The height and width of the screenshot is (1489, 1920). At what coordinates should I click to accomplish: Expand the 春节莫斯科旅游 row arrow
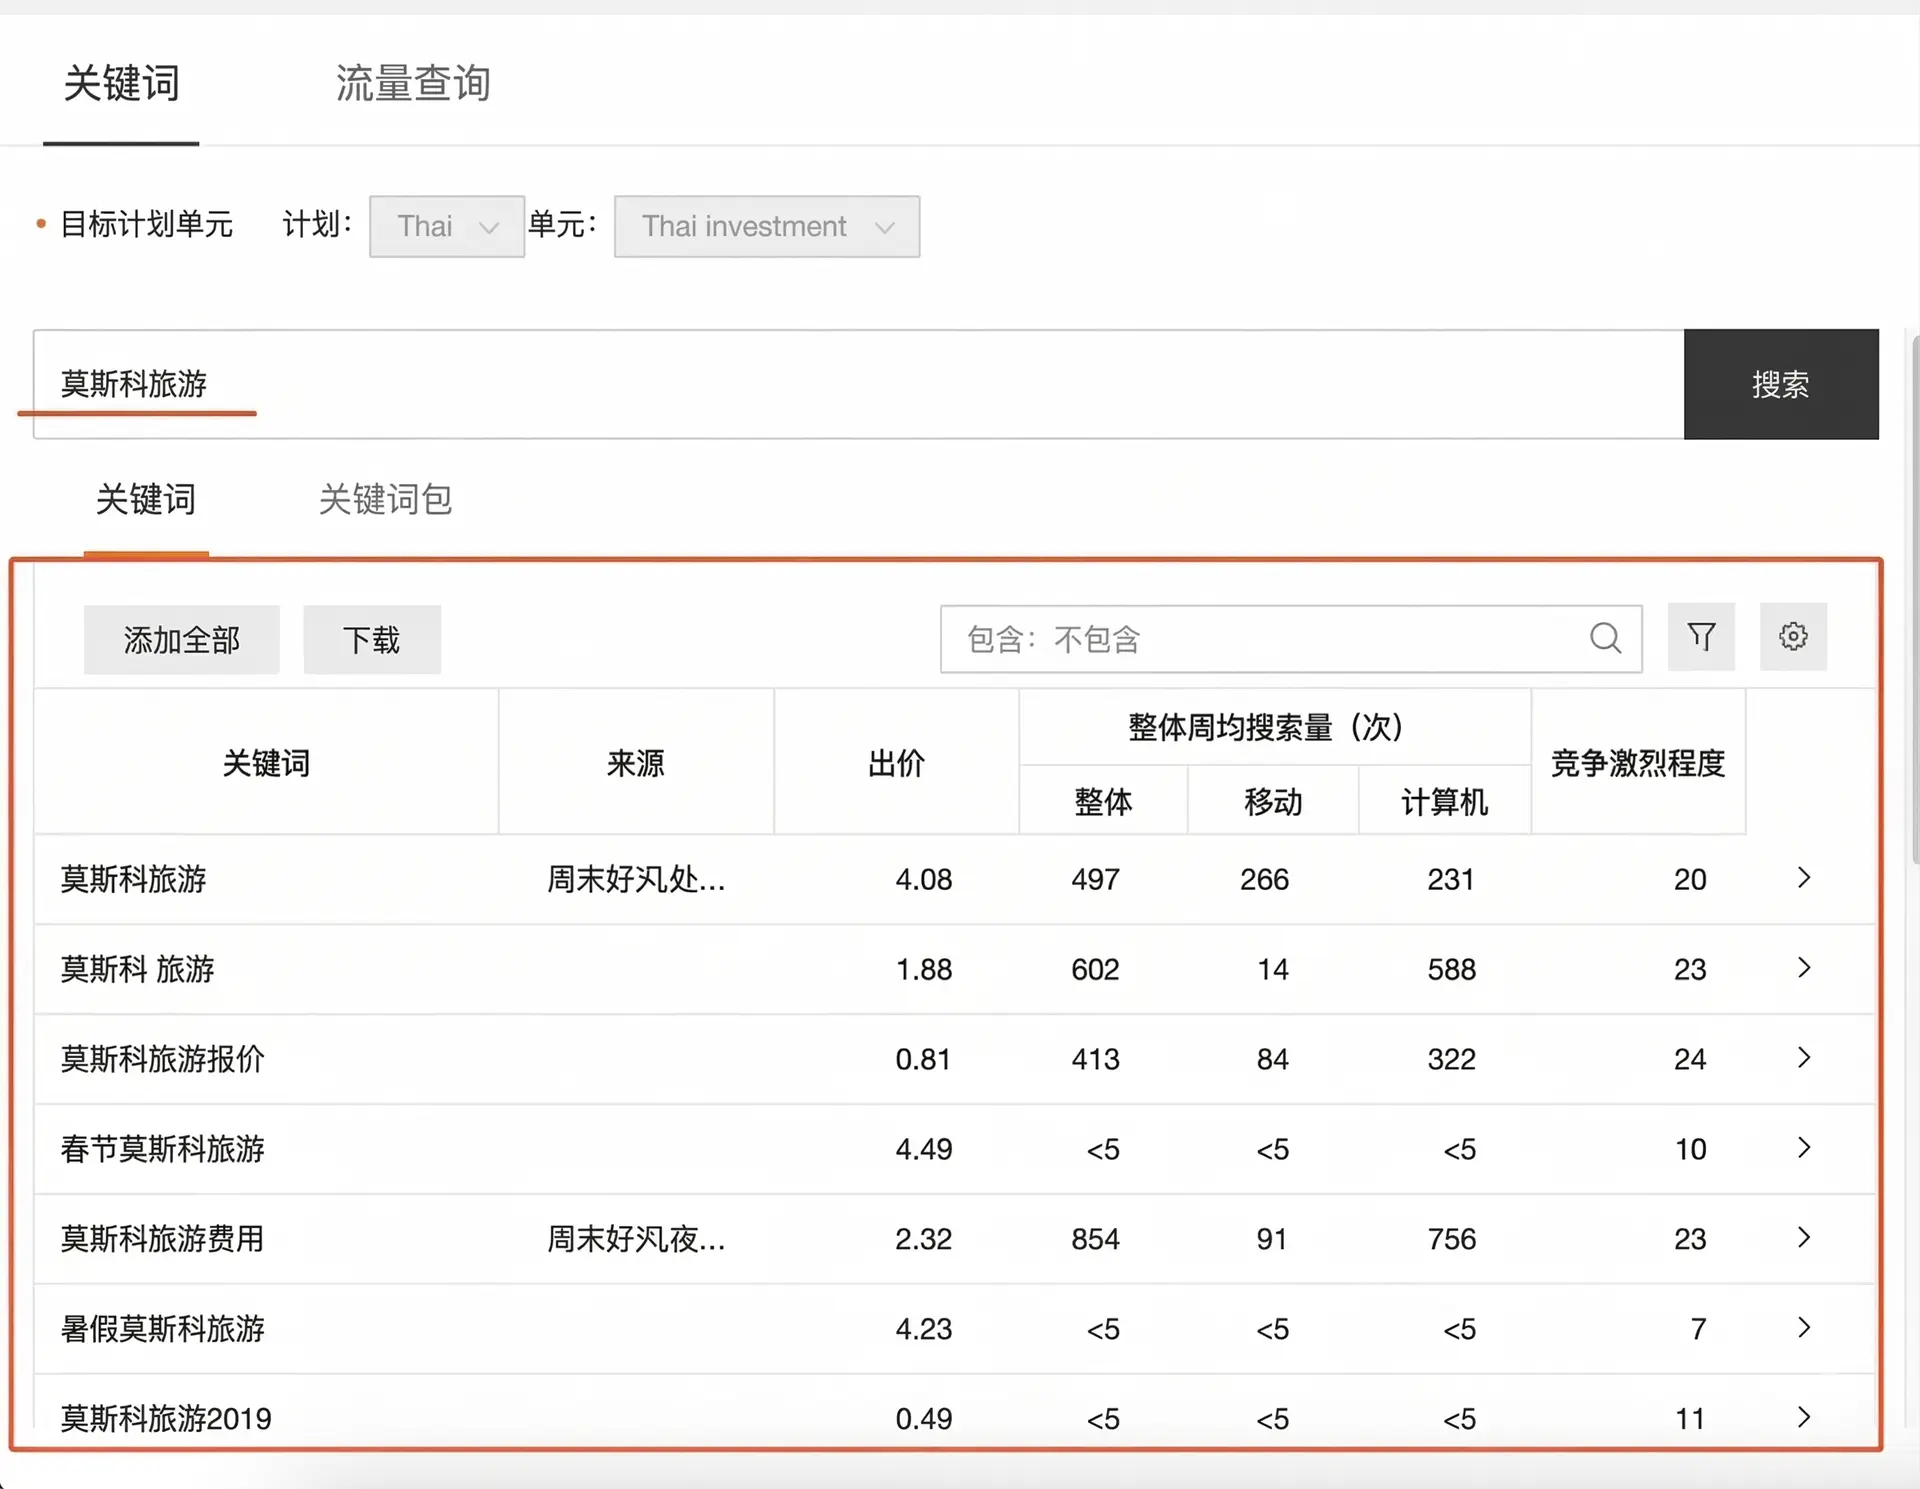tap(1804, 1148)
